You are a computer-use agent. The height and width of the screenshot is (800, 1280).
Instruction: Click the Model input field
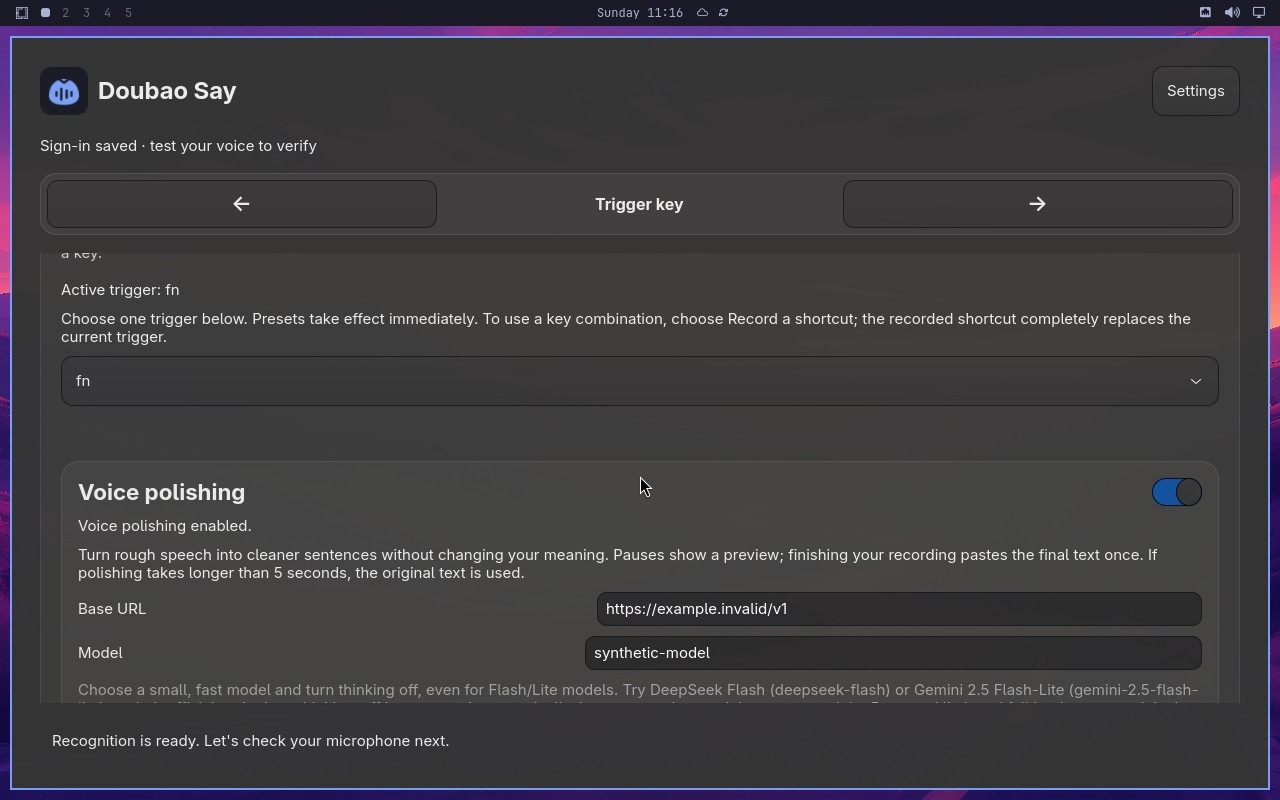coord(893,653)
